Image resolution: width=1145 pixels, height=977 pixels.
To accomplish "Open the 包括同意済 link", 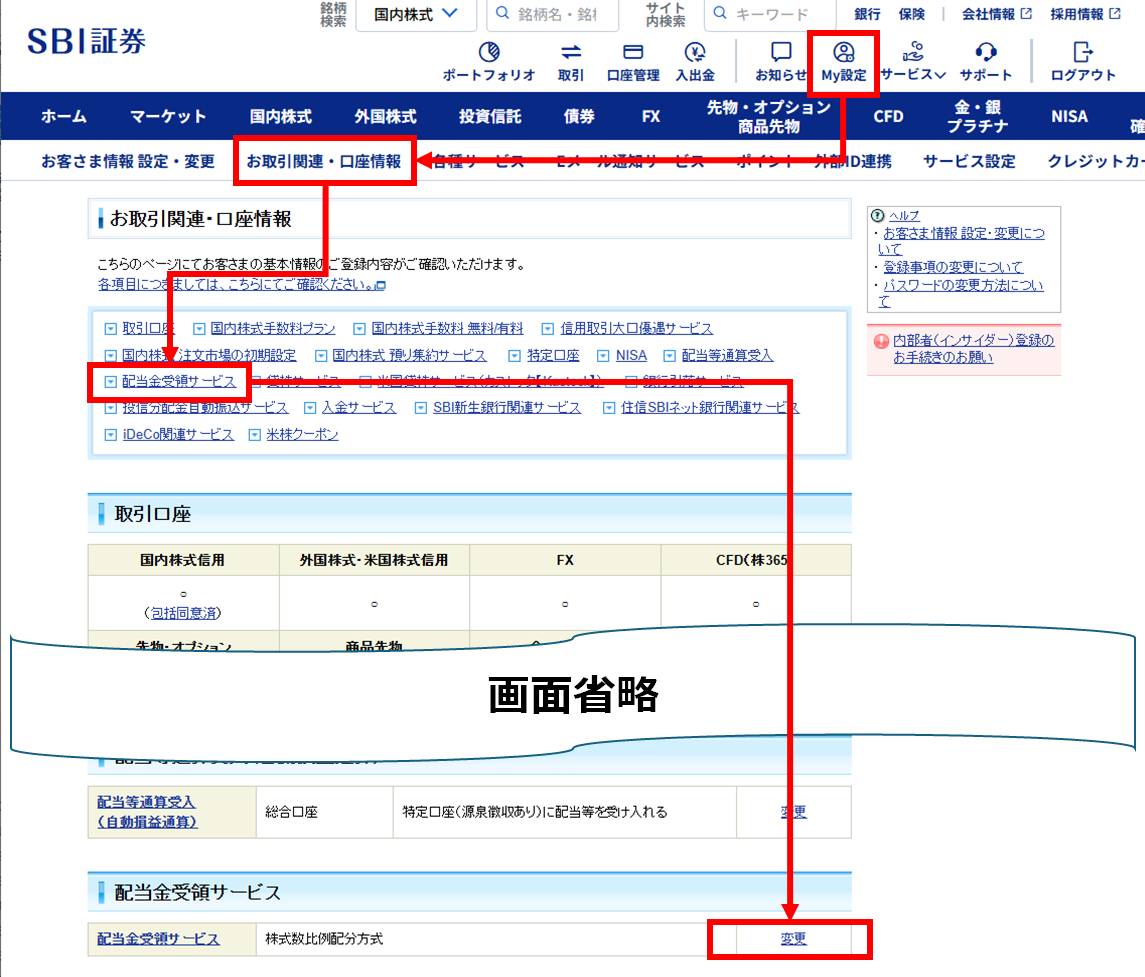I will (x=183, y=613).
